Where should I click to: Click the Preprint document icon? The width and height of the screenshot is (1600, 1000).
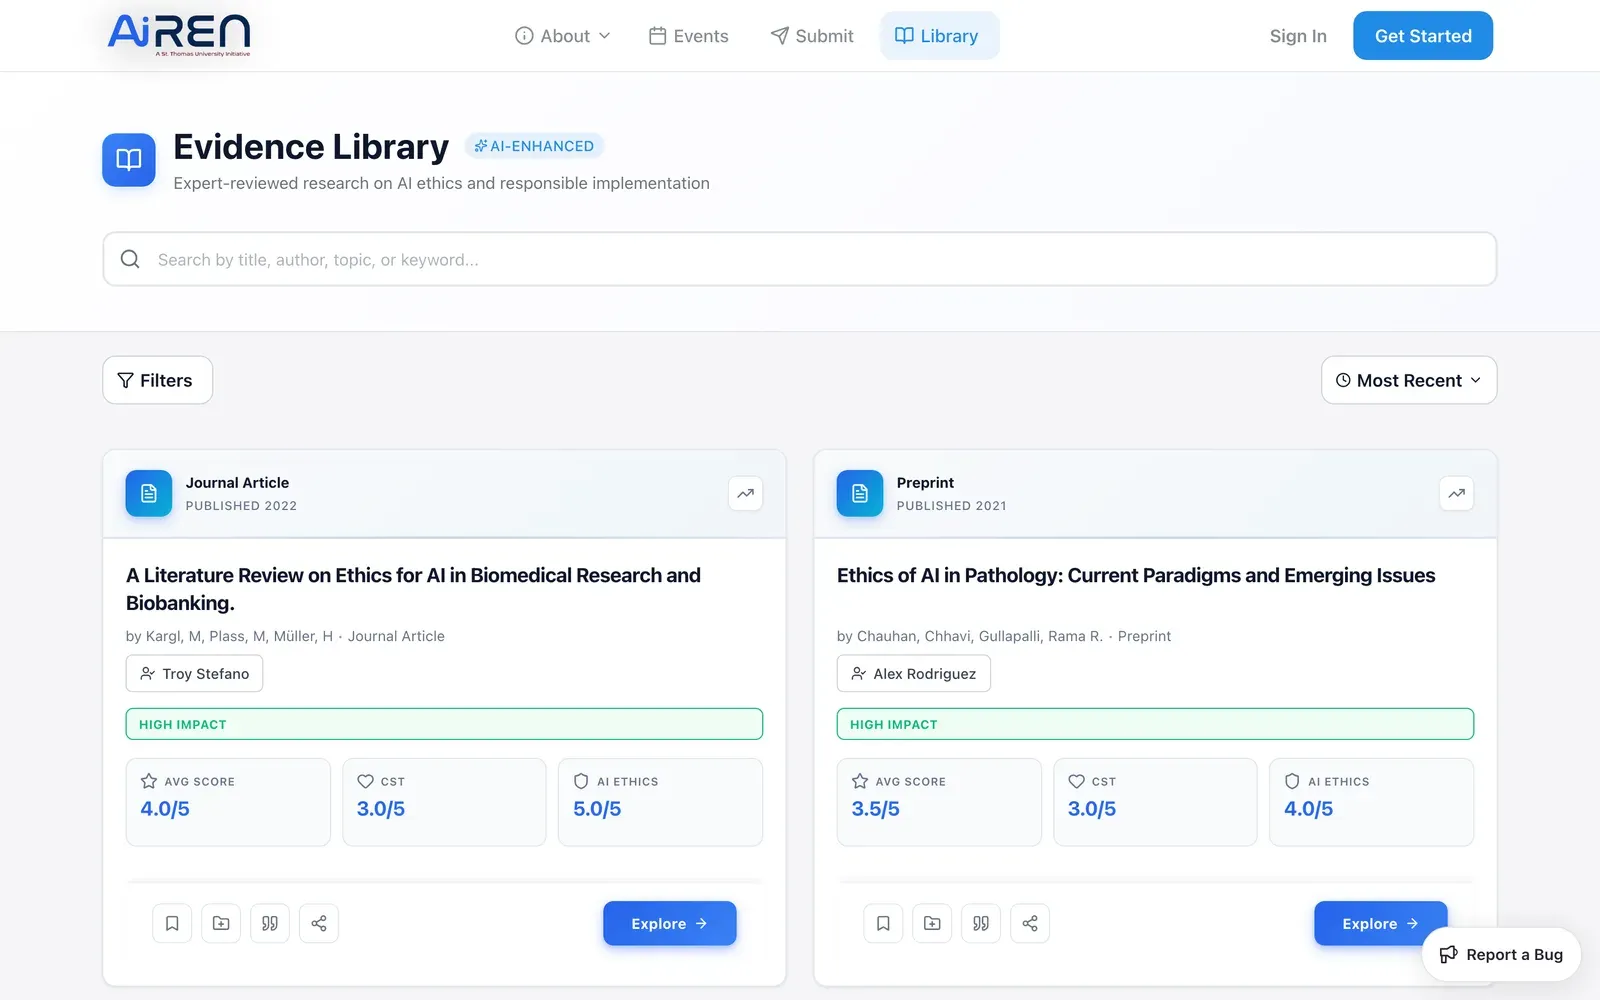tap(860, 493)
